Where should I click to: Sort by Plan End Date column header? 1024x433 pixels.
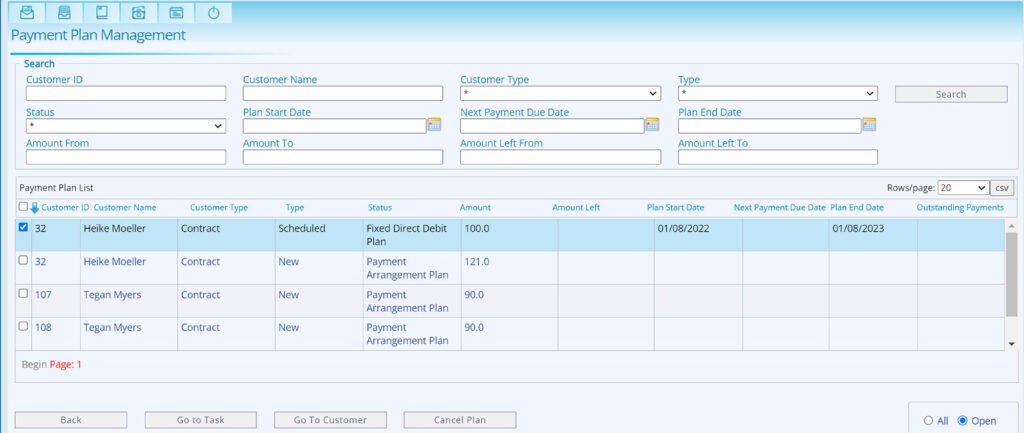857,208
